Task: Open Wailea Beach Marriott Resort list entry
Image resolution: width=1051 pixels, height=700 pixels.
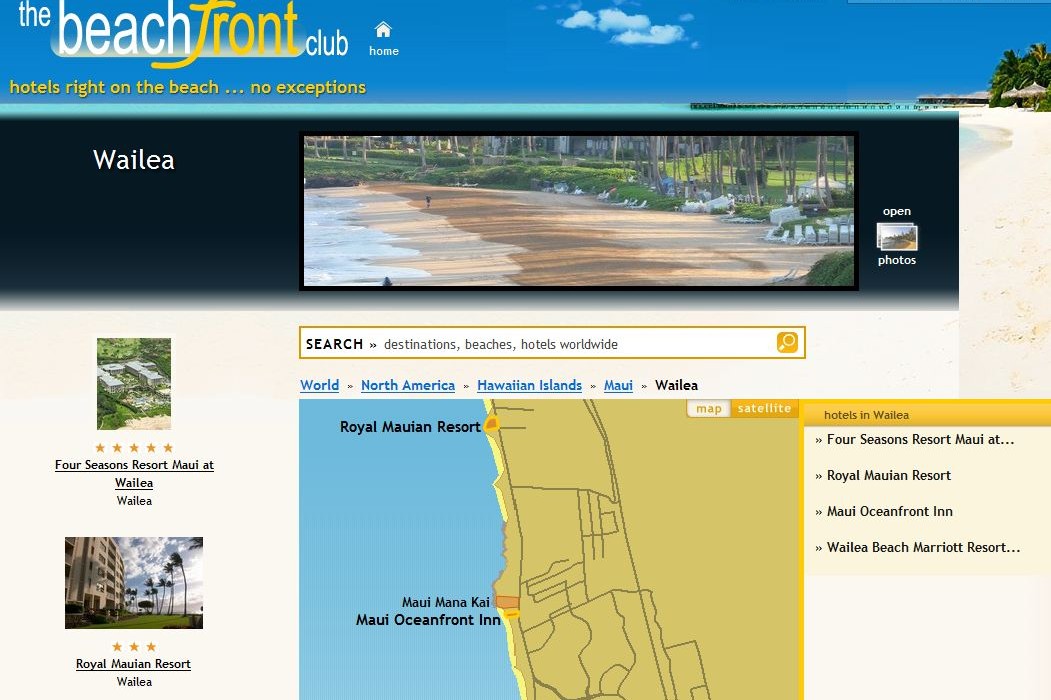Action: pos(923,547)
